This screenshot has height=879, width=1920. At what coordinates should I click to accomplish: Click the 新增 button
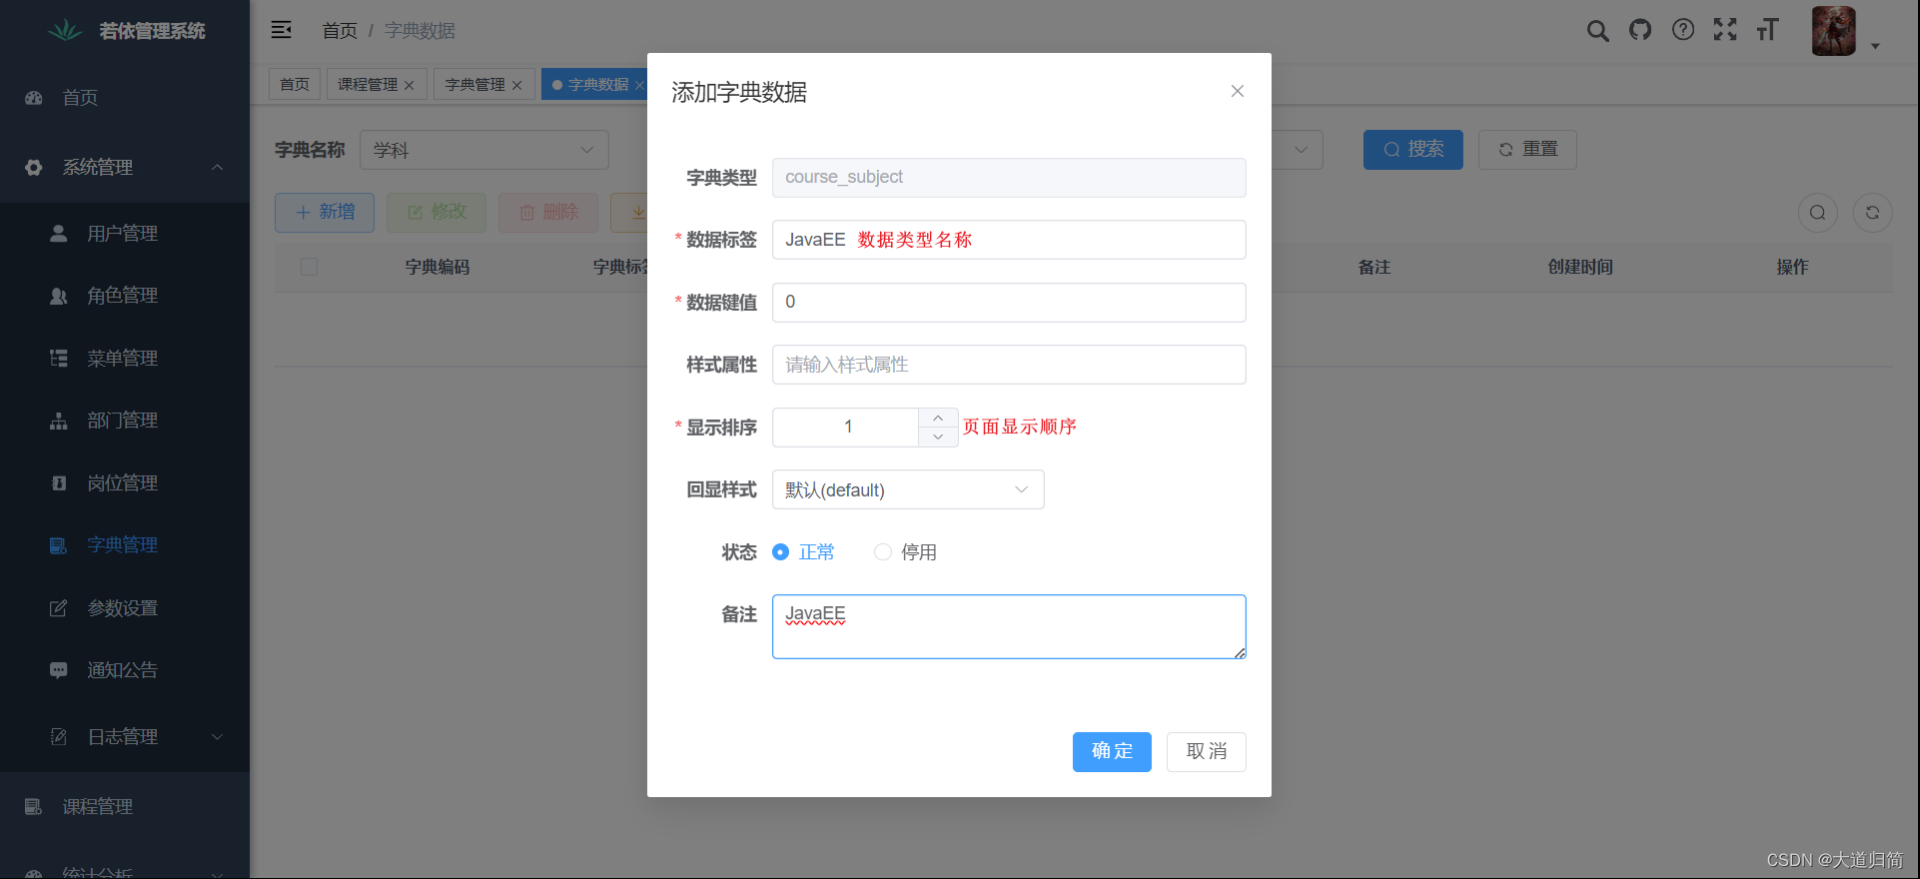(x=325, y=212)
